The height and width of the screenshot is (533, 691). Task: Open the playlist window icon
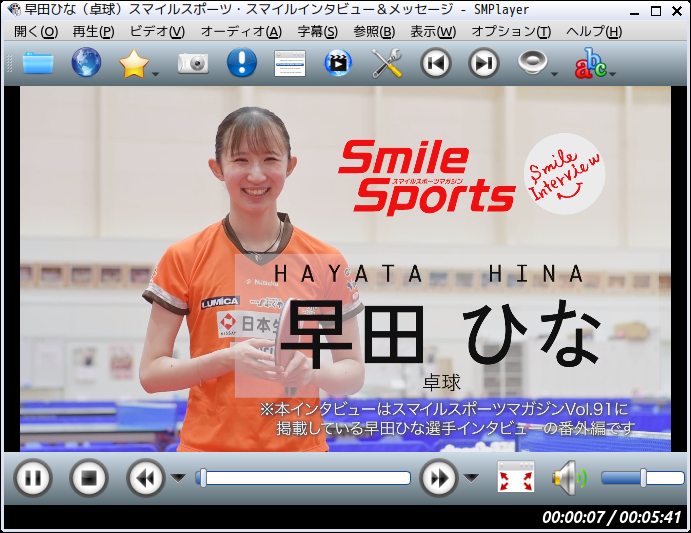(x=290, y=63)
